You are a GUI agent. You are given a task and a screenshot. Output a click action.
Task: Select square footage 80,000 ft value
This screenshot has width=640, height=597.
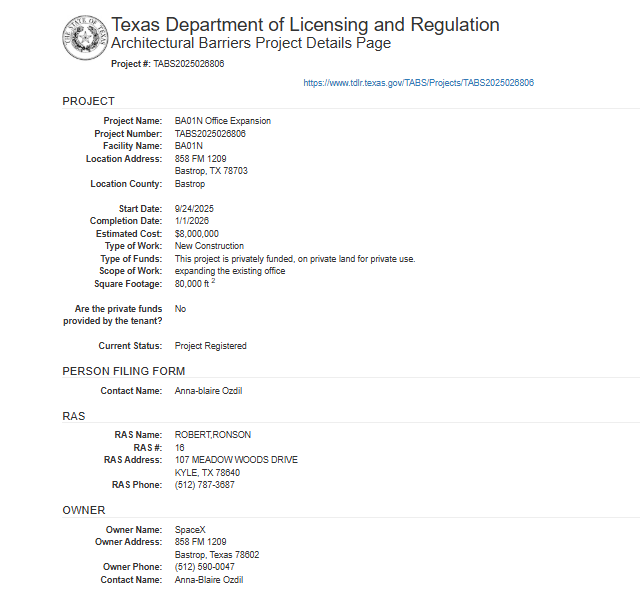195,283
